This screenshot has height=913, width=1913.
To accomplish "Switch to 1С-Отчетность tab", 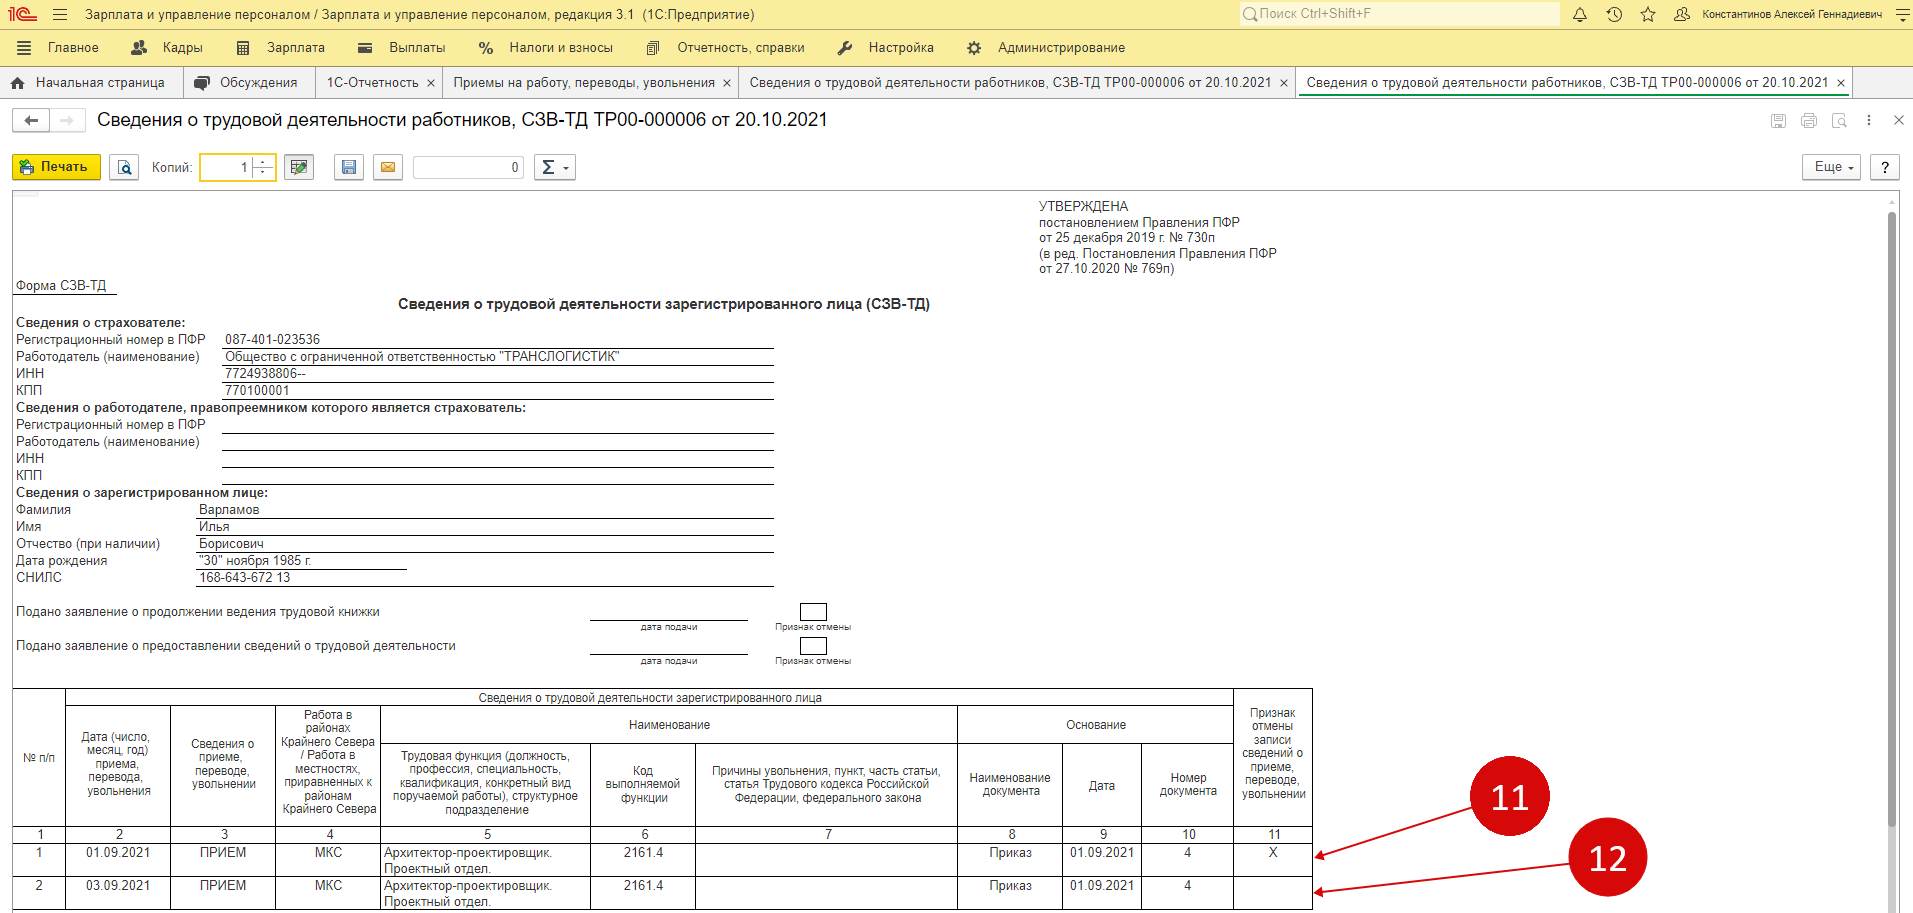I will click(372, 83).
